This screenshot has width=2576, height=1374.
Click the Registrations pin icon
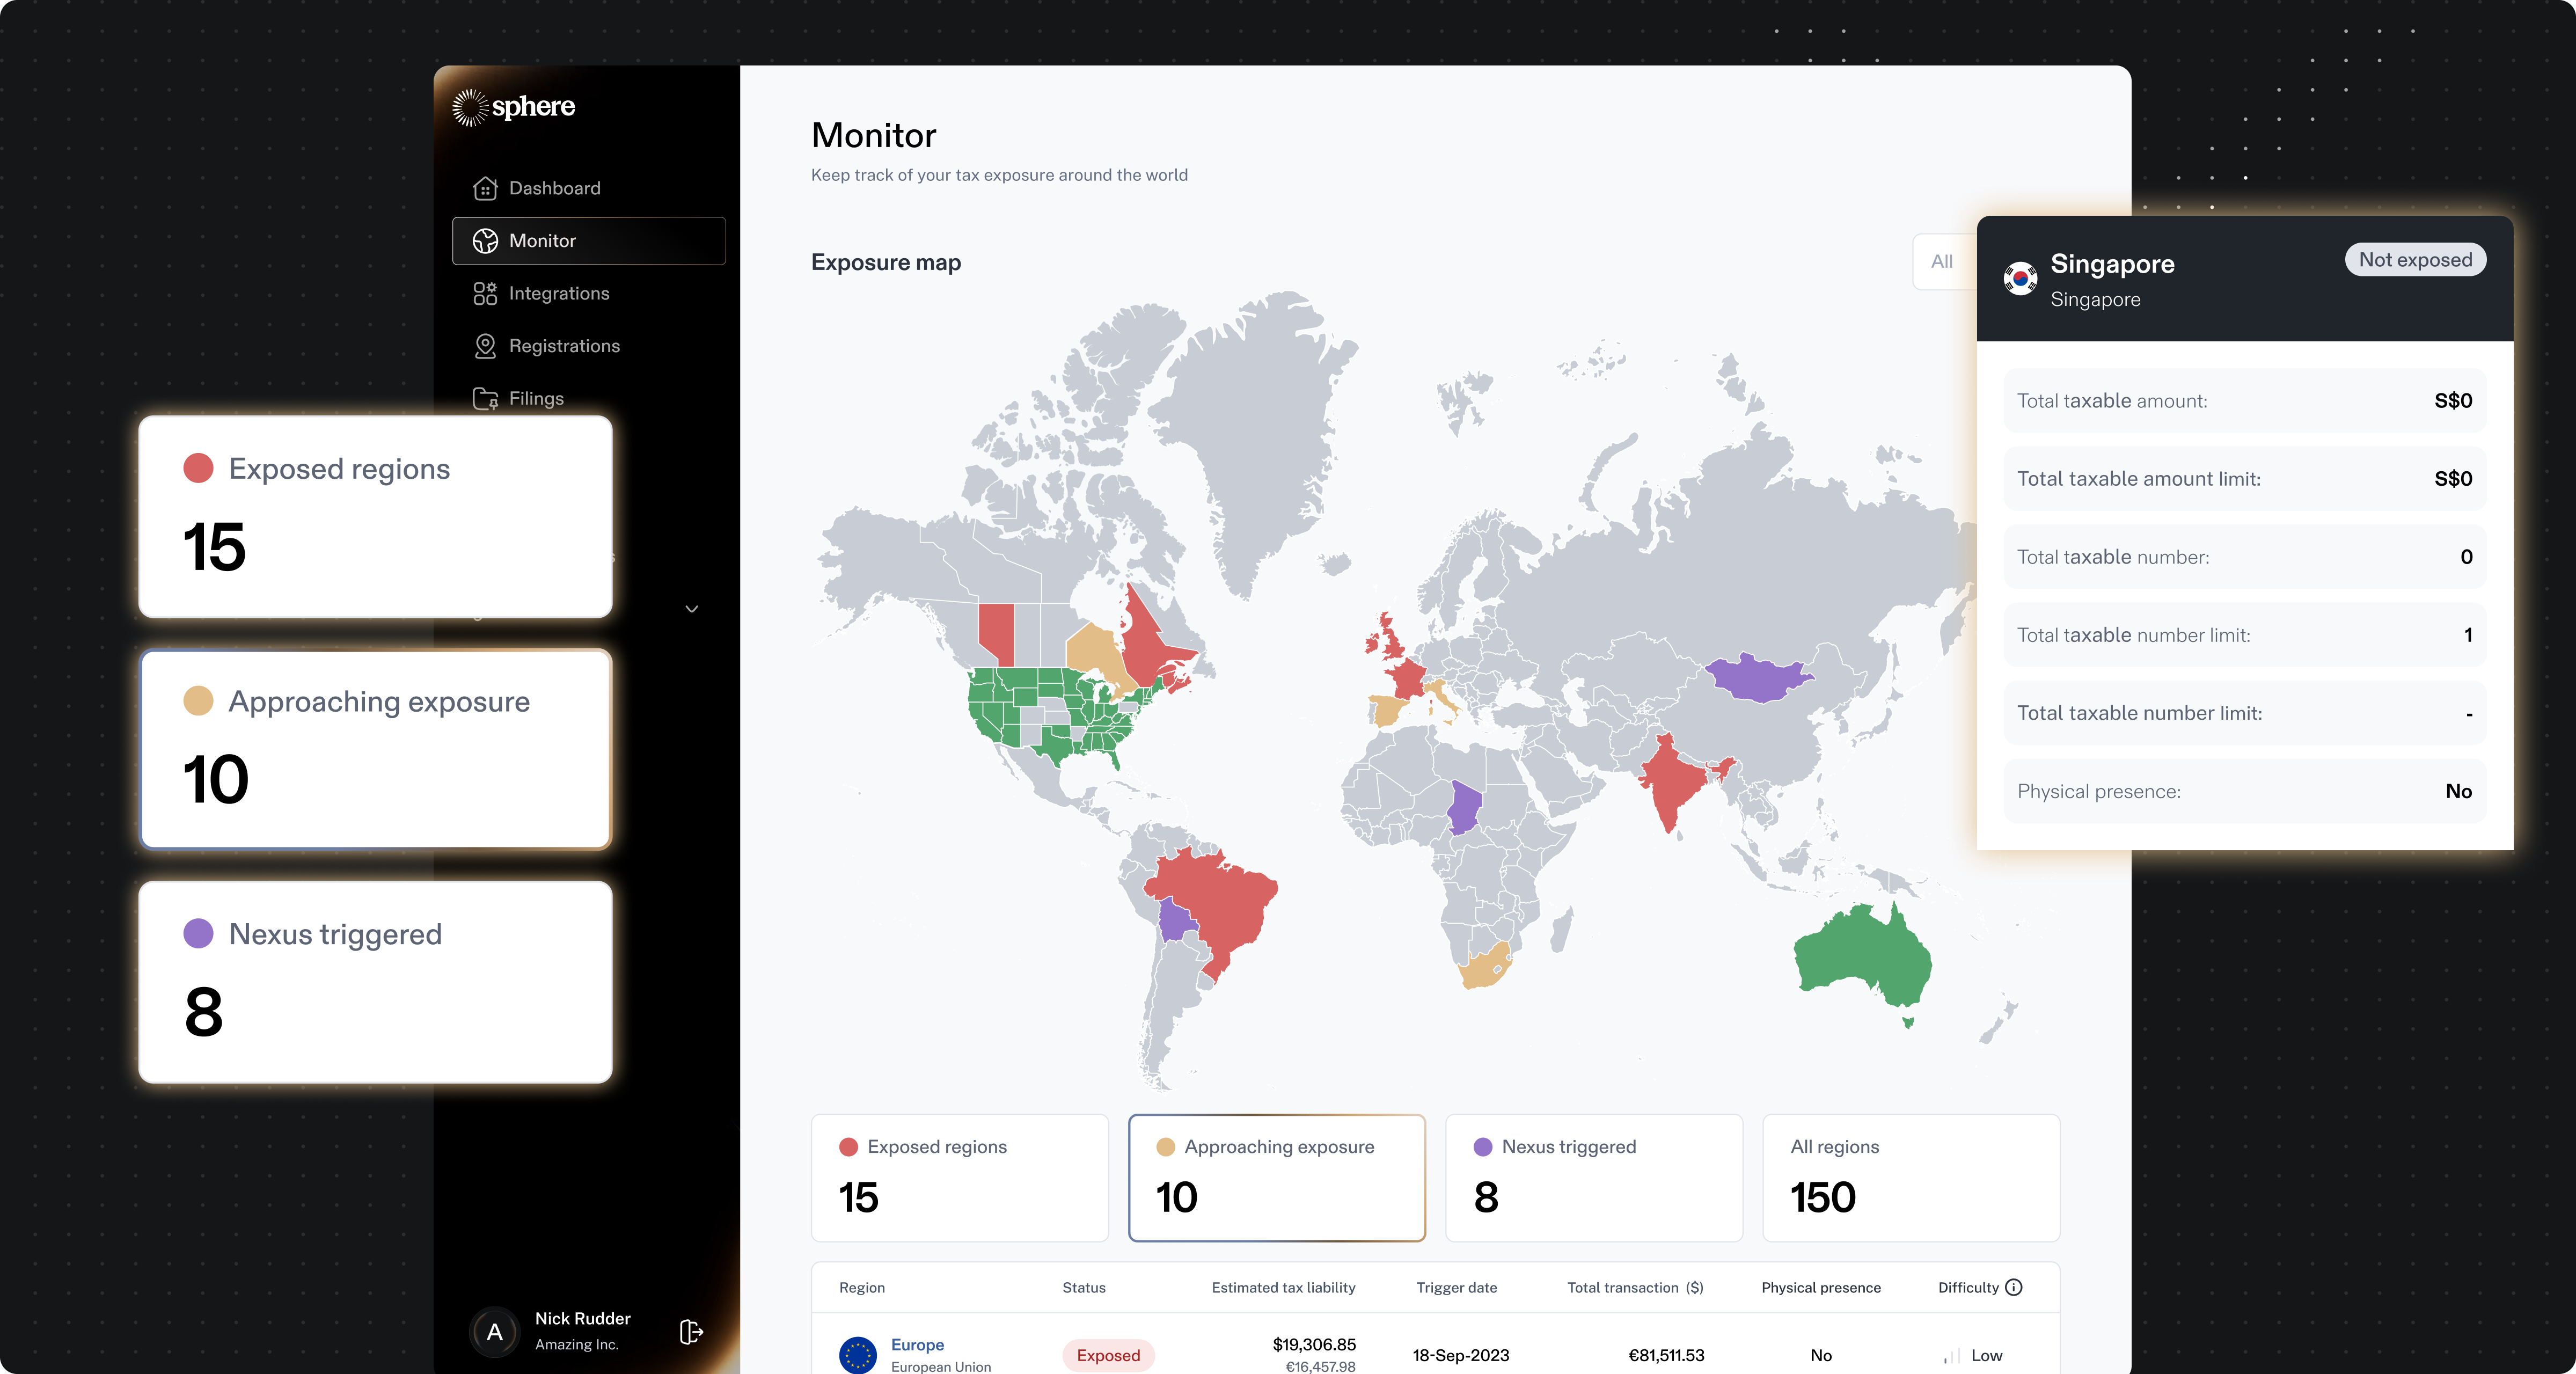pyautogui.click(x=485, y=346)
